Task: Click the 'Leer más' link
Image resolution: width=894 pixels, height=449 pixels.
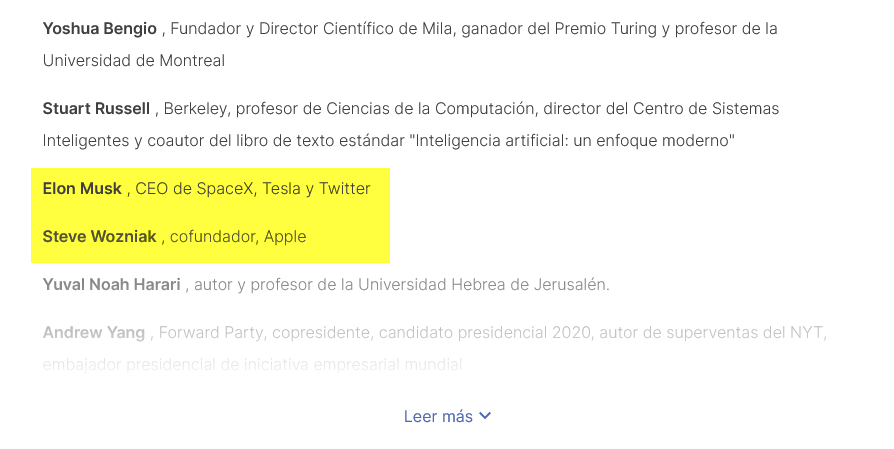Action: pyautogui.click(x=438, y=416)
